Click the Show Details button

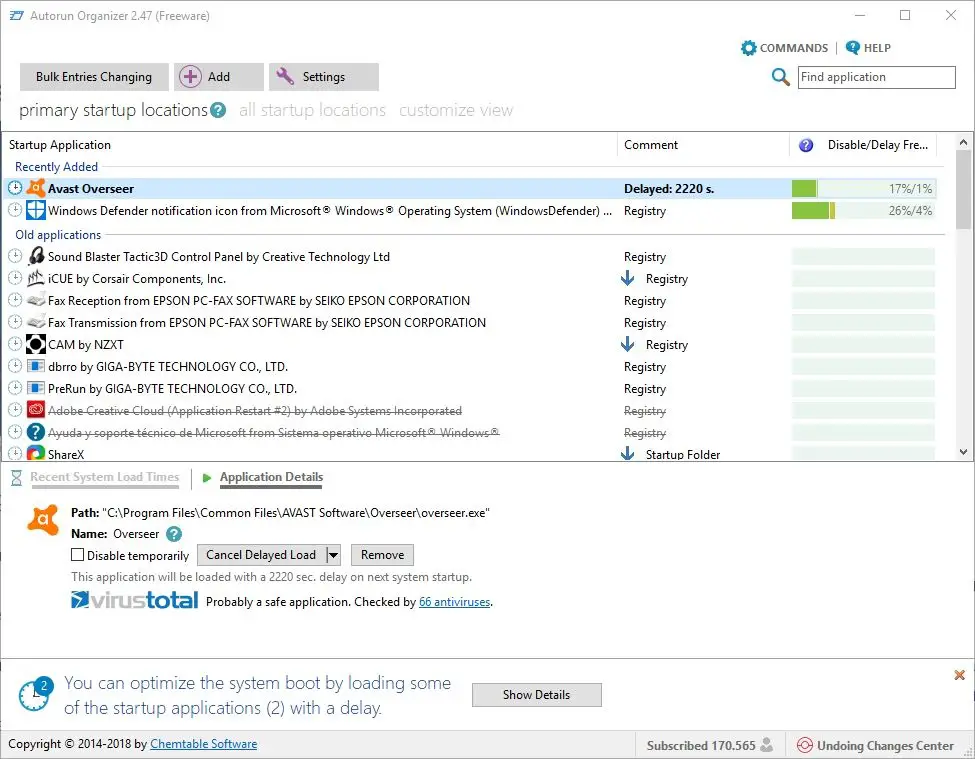(537, 695)
